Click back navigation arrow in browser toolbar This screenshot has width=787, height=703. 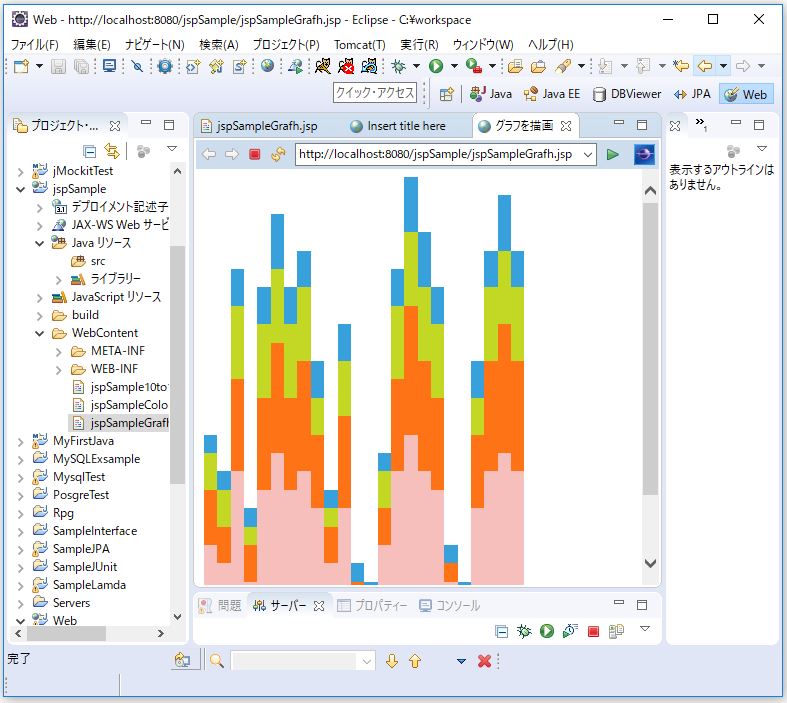tap(209, 155)
